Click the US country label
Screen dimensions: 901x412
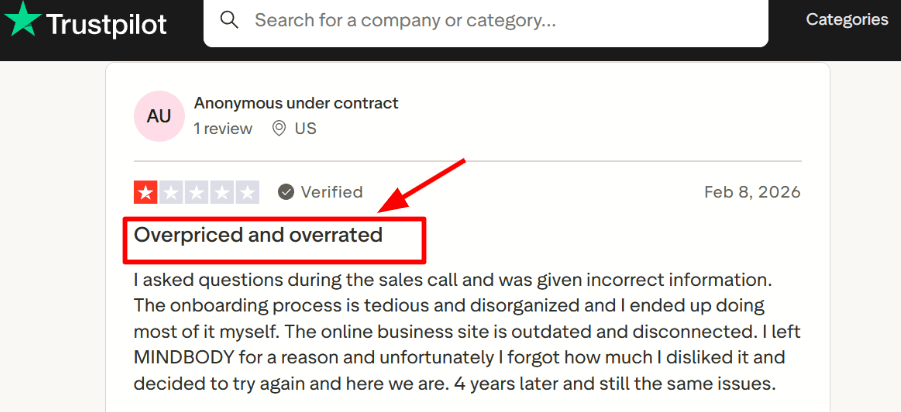pyautogui.click(x=306, y=128)
